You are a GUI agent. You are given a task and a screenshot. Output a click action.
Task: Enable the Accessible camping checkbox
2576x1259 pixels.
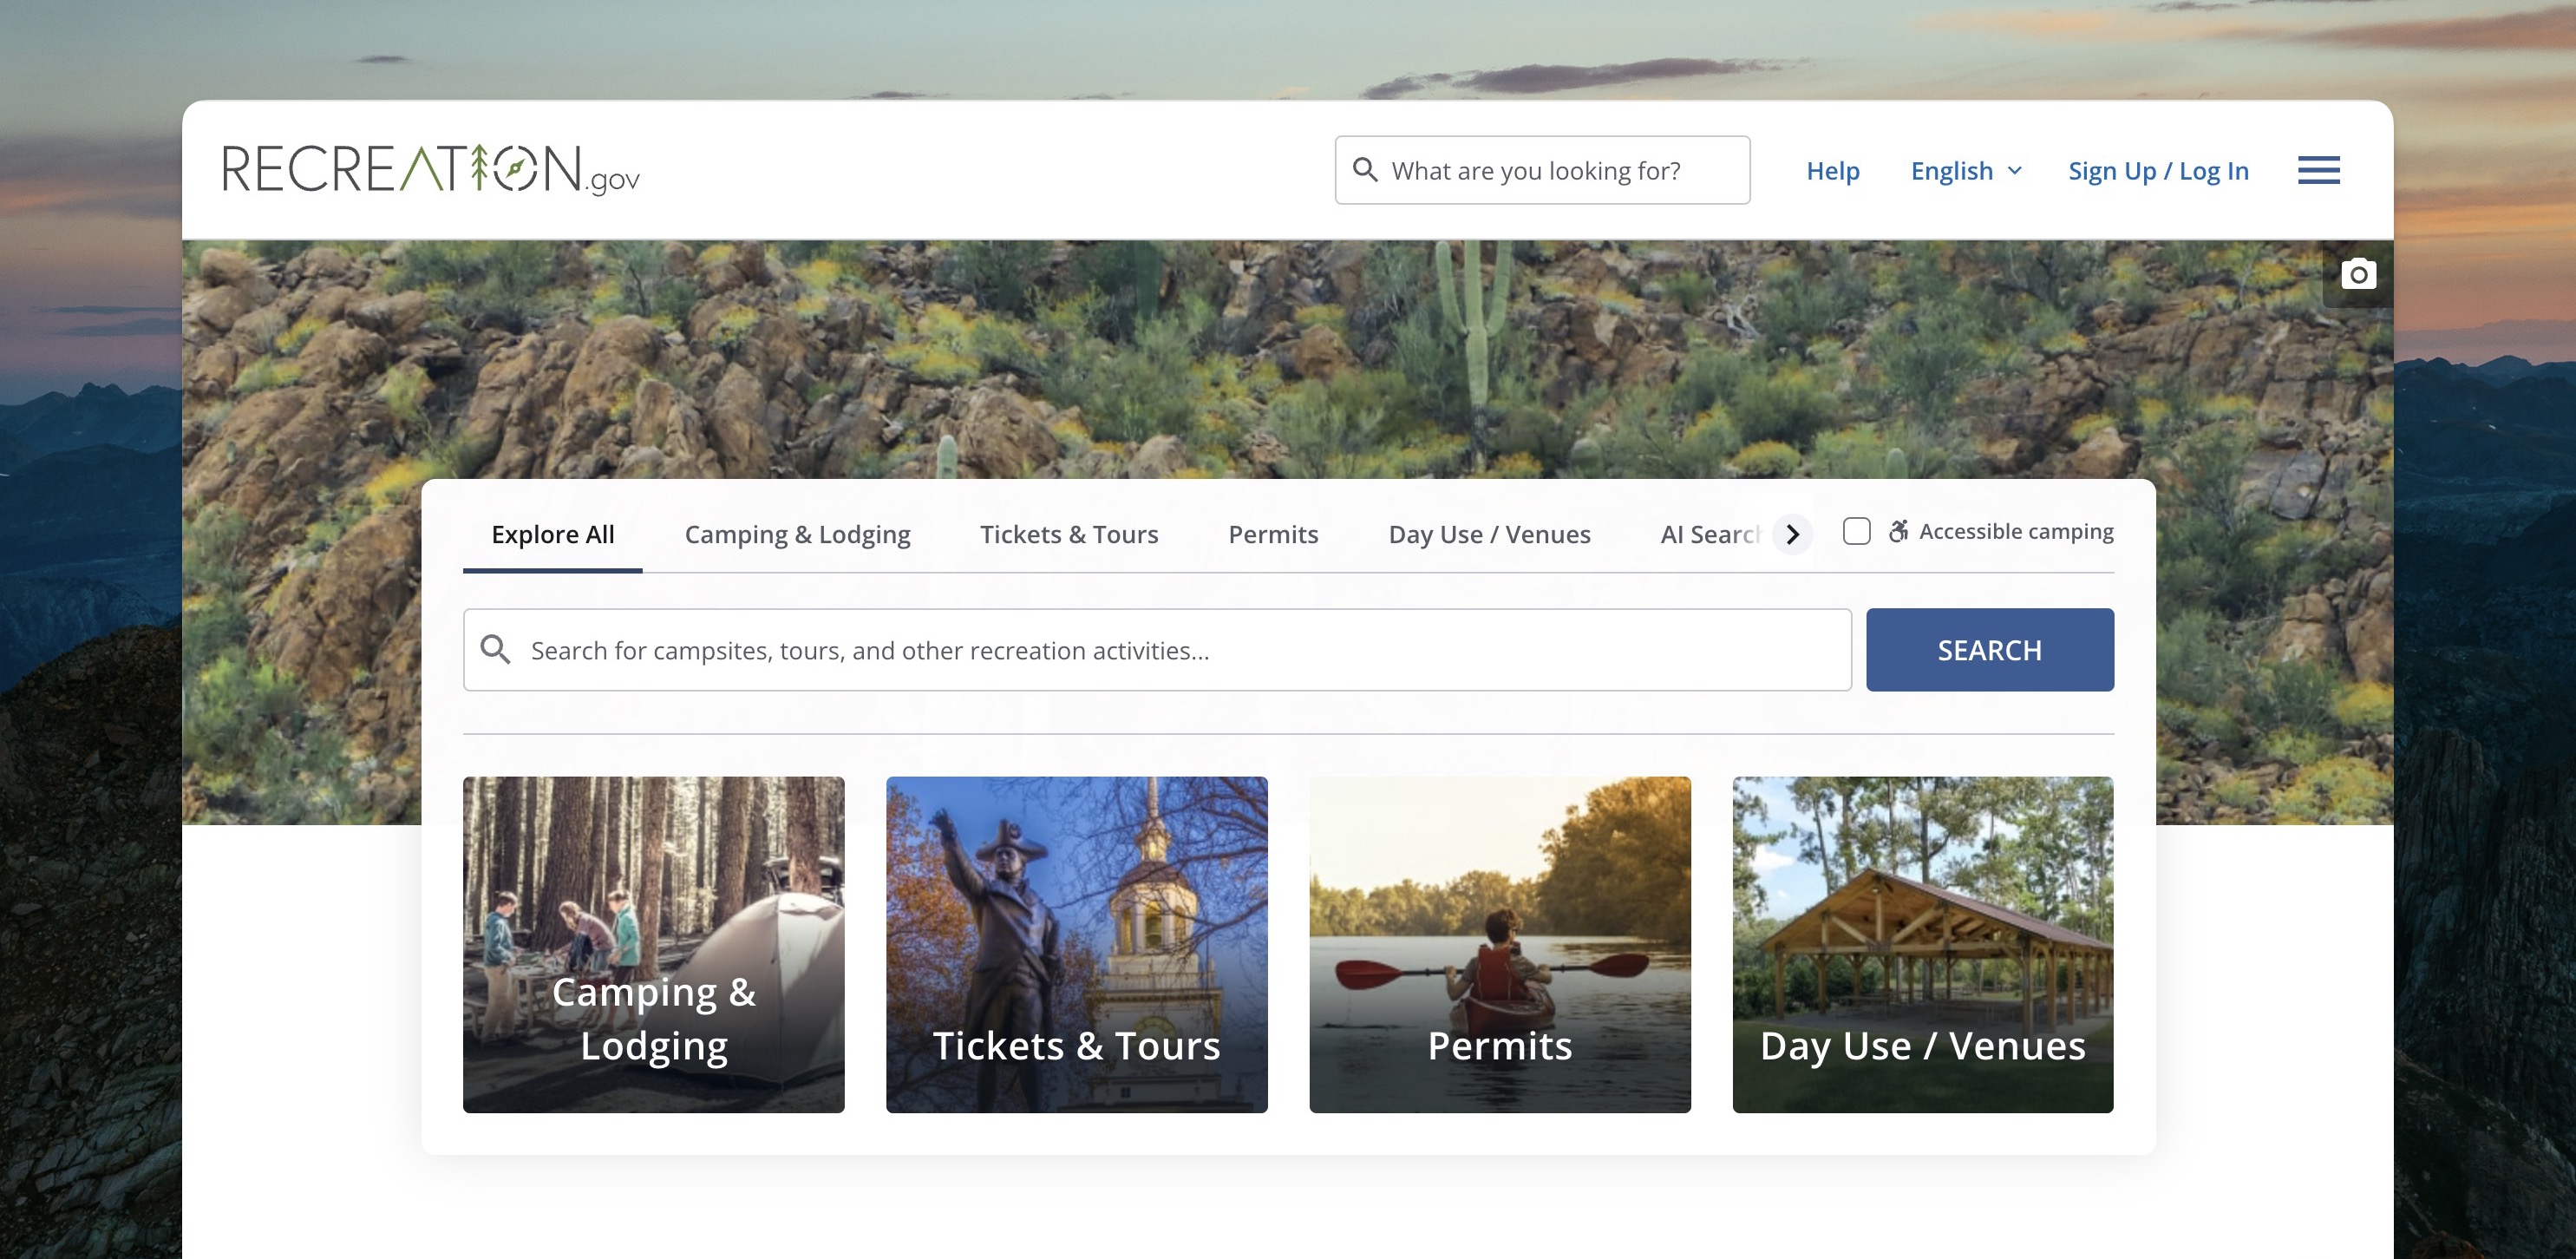(1856, 531)
